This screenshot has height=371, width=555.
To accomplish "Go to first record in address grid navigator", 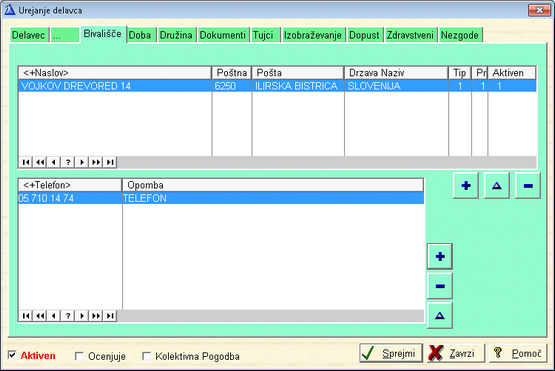I will point(25,162).
